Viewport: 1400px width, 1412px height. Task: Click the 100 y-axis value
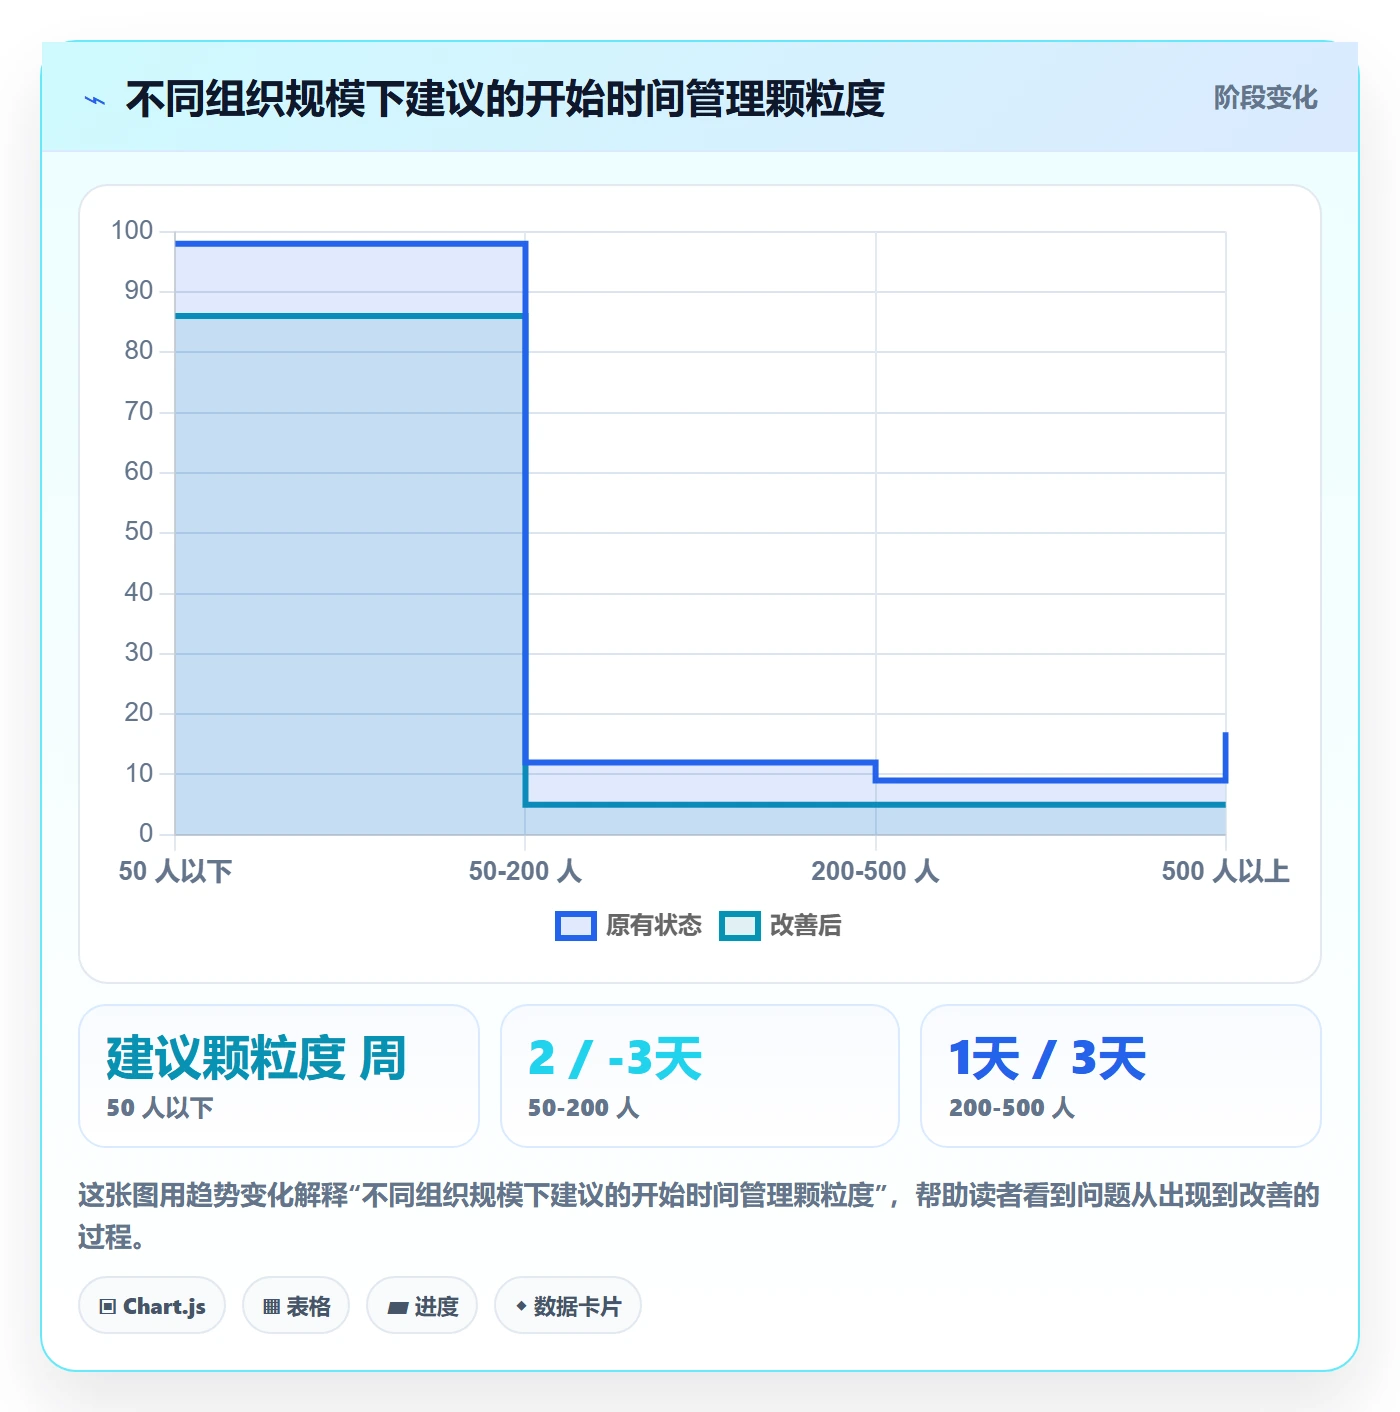point(132,231)
